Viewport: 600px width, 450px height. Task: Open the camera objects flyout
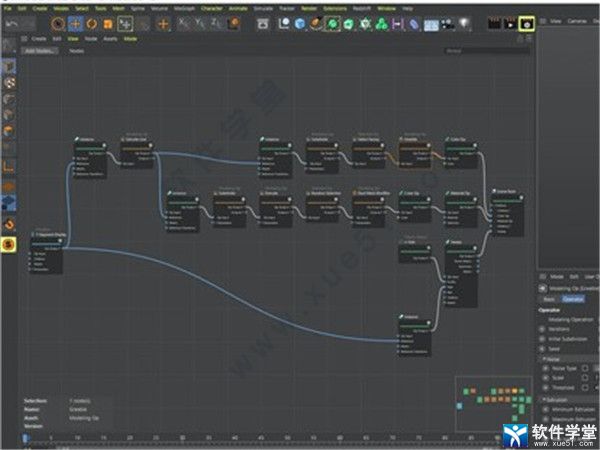point(447,24)
